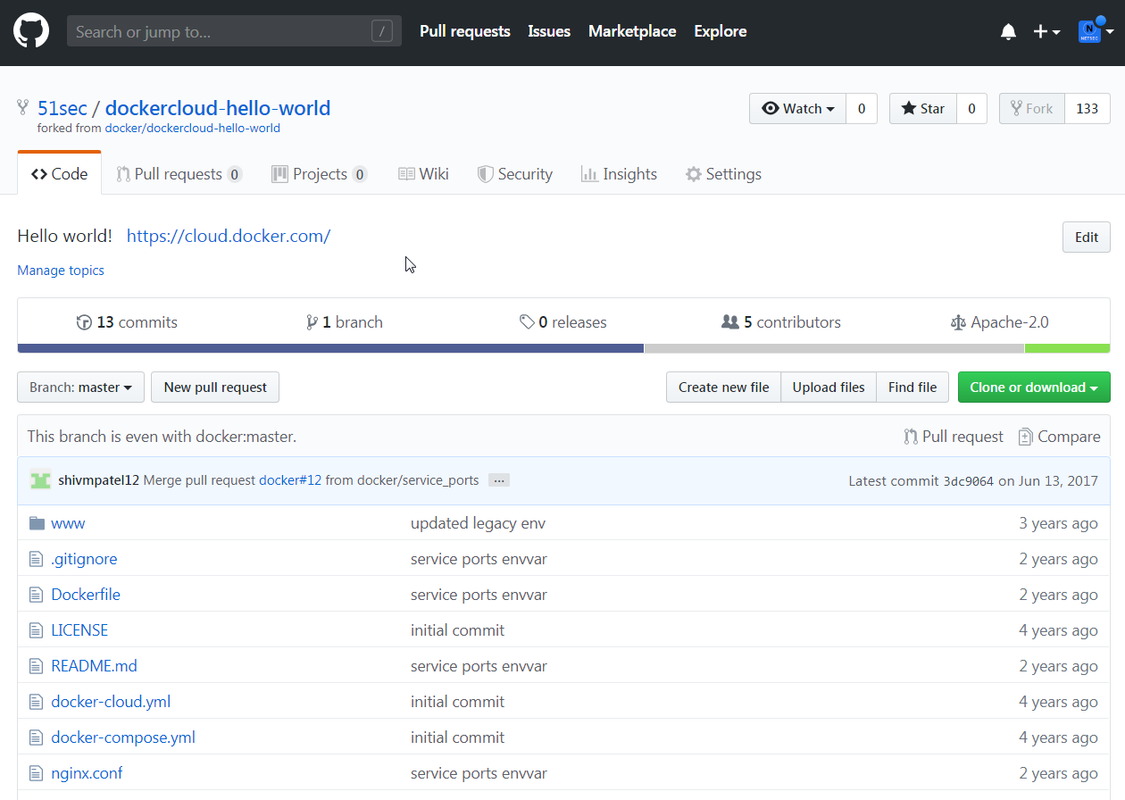Open Explore in the top navigation
This screenshot has width=1125, height=800.
[x=720, y=32]
